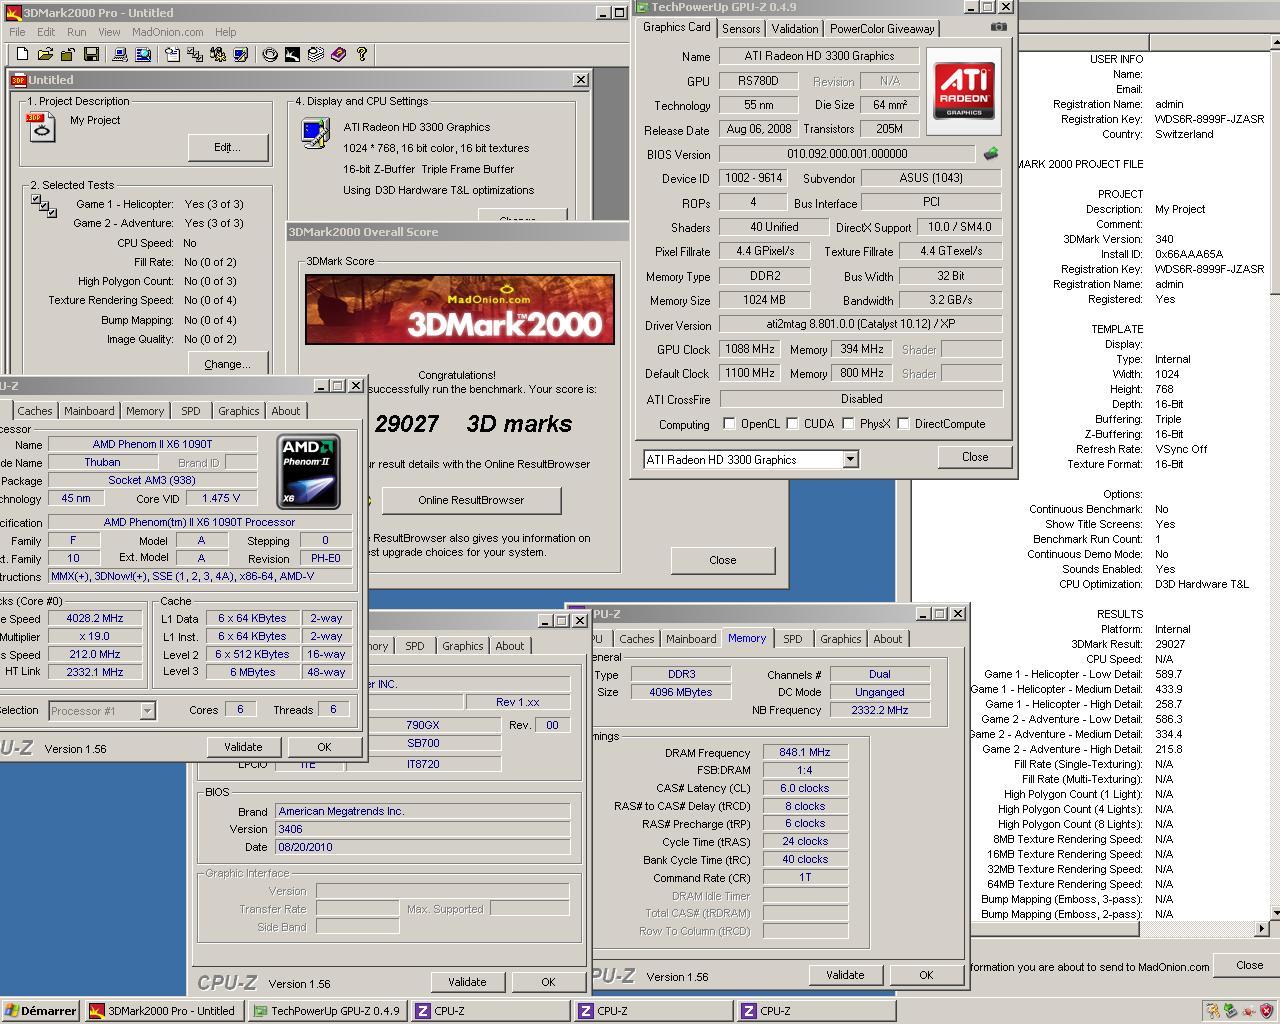This screenshot has height=1024, width=1280.
Task: Click the DRAM Frequency 848.1 MHz value
Action: point(805,753)
